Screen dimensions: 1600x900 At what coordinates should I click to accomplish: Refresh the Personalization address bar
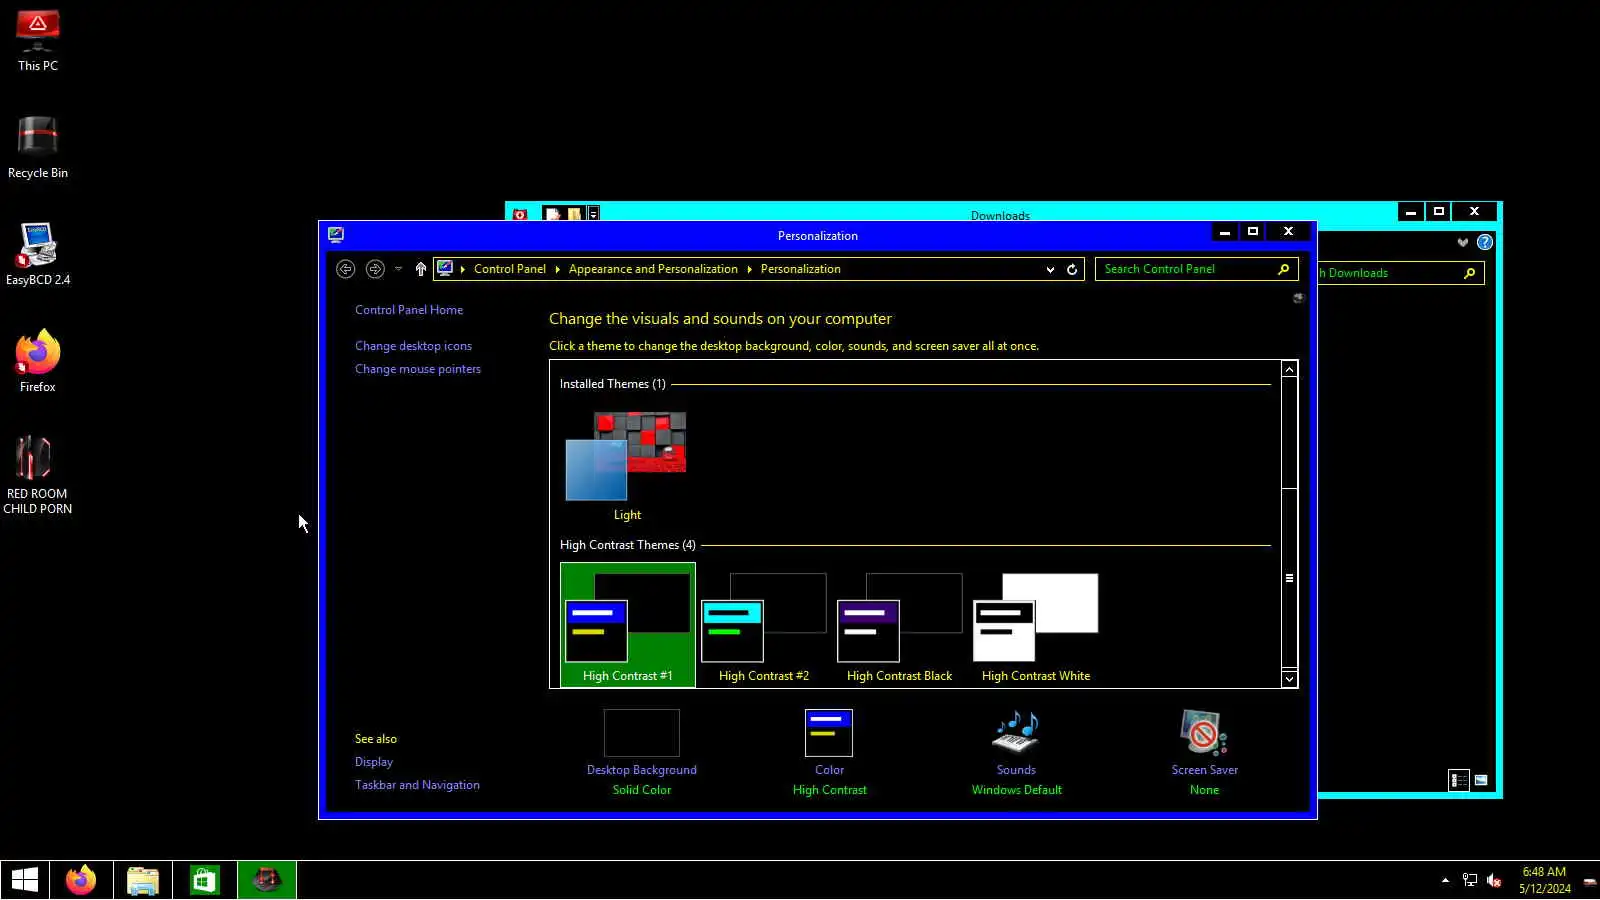[x=1072, y=269]
